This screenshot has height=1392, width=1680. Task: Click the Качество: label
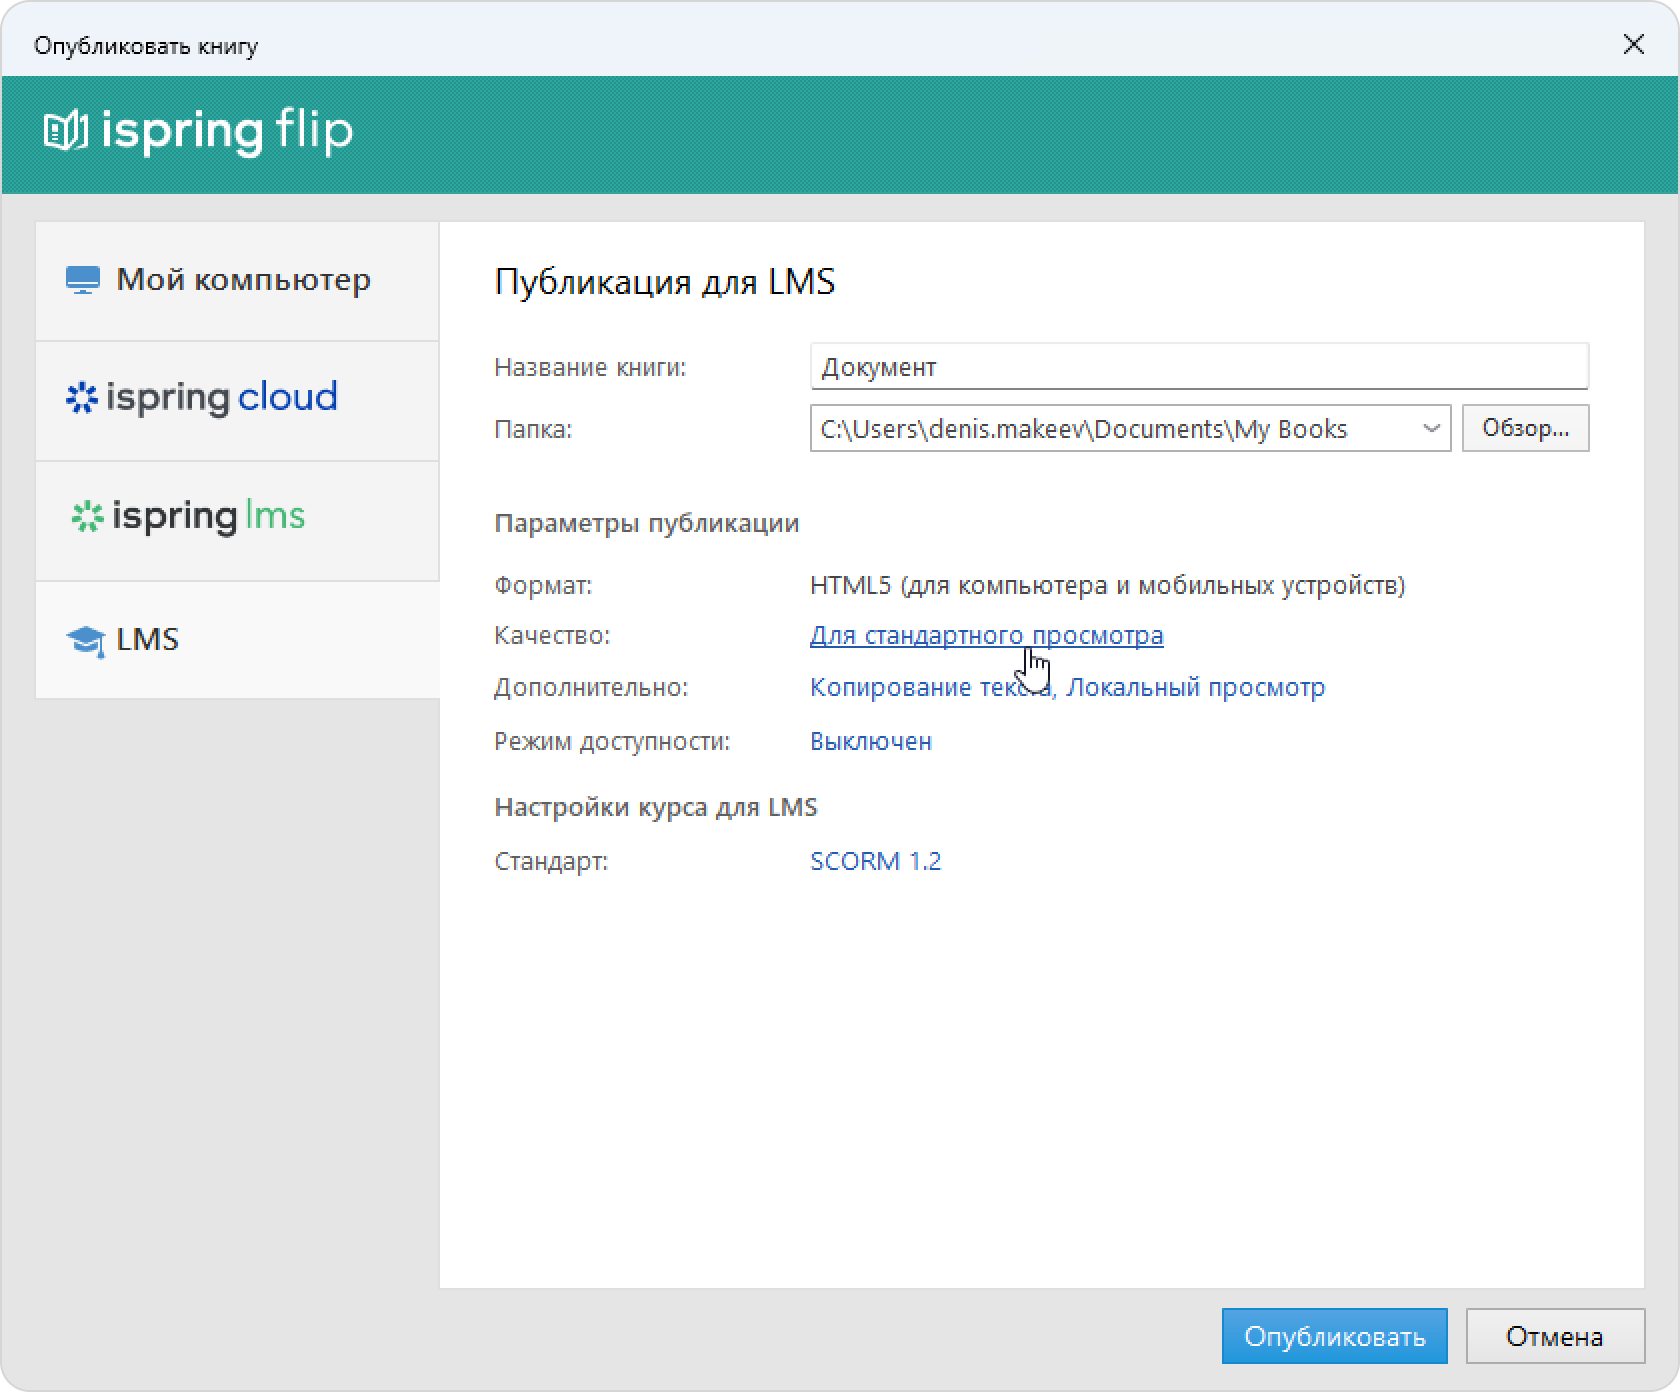(552, 636)
